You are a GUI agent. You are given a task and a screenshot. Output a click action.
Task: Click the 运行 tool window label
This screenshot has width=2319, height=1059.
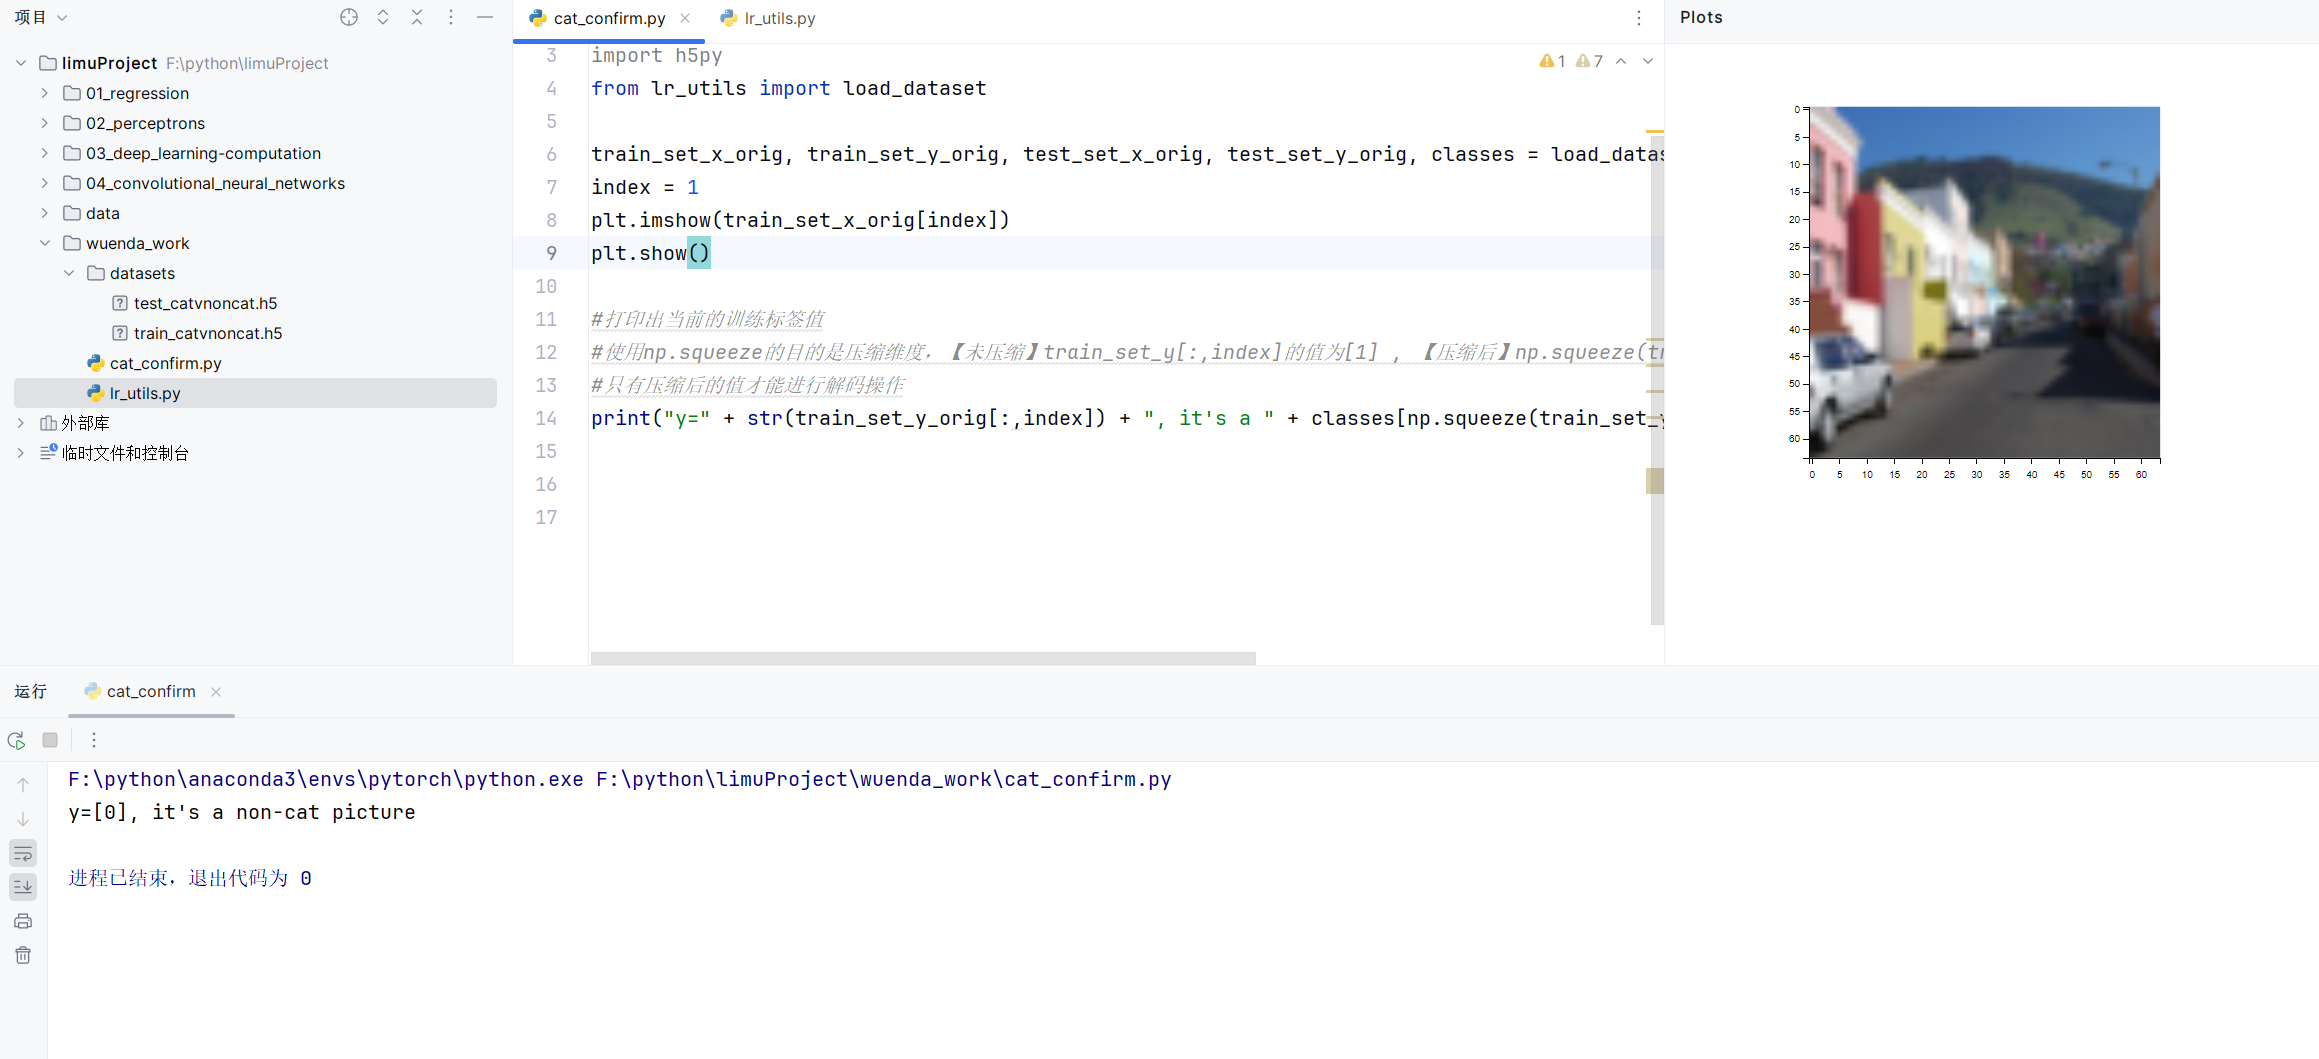(31, 691)
